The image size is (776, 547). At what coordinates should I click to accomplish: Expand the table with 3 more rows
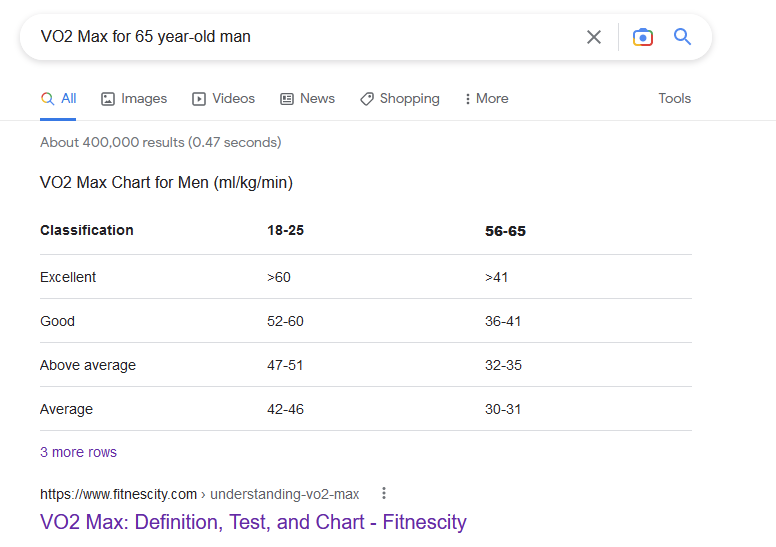pos(78,452)
